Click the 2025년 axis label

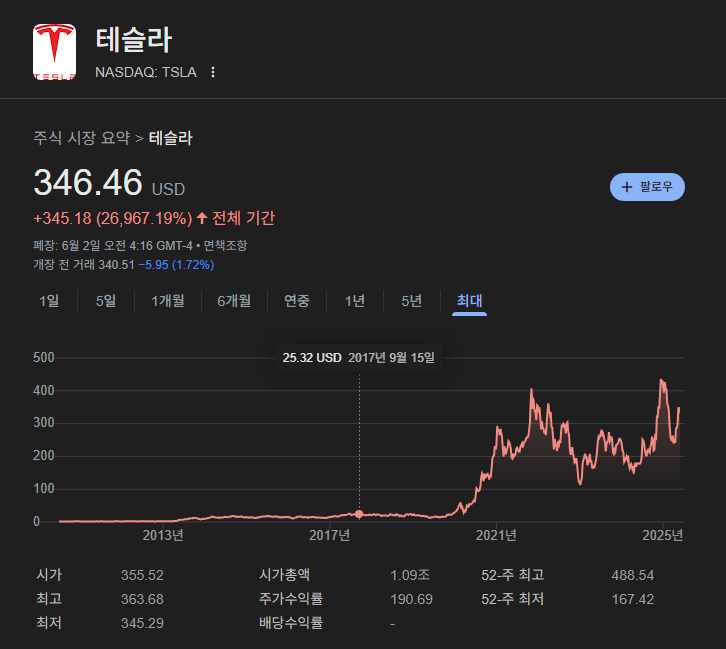[663, 536]
